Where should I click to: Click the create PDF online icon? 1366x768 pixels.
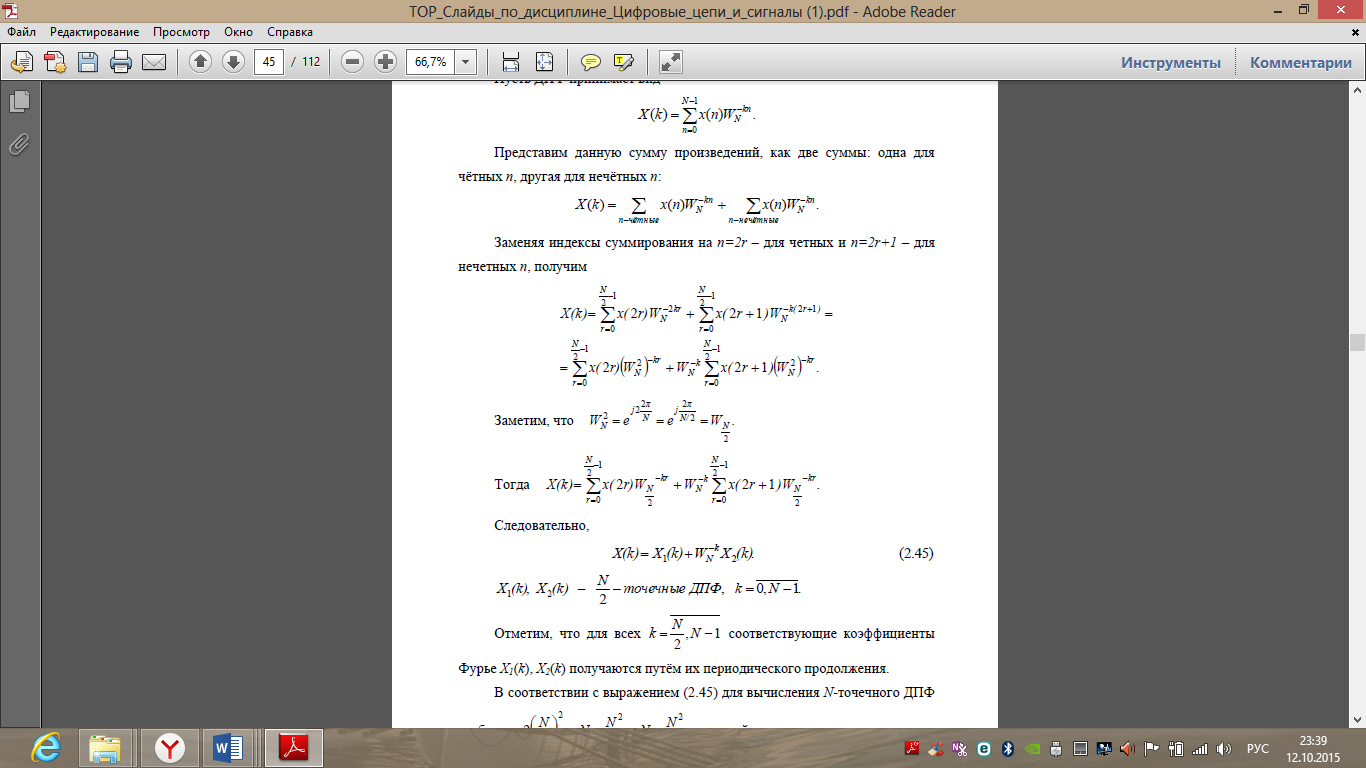pyautogui.click(x=55, y=62)
